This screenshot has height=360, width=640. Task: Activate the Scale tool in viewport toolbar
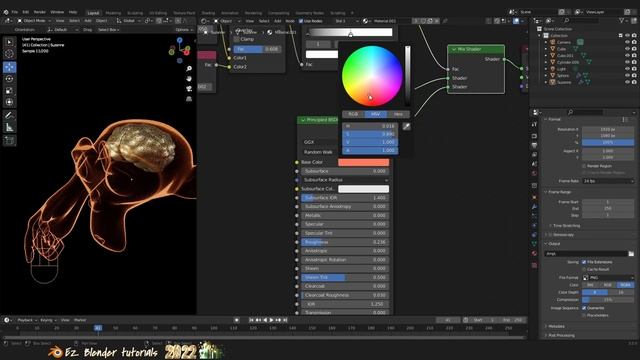click(9, 91)
